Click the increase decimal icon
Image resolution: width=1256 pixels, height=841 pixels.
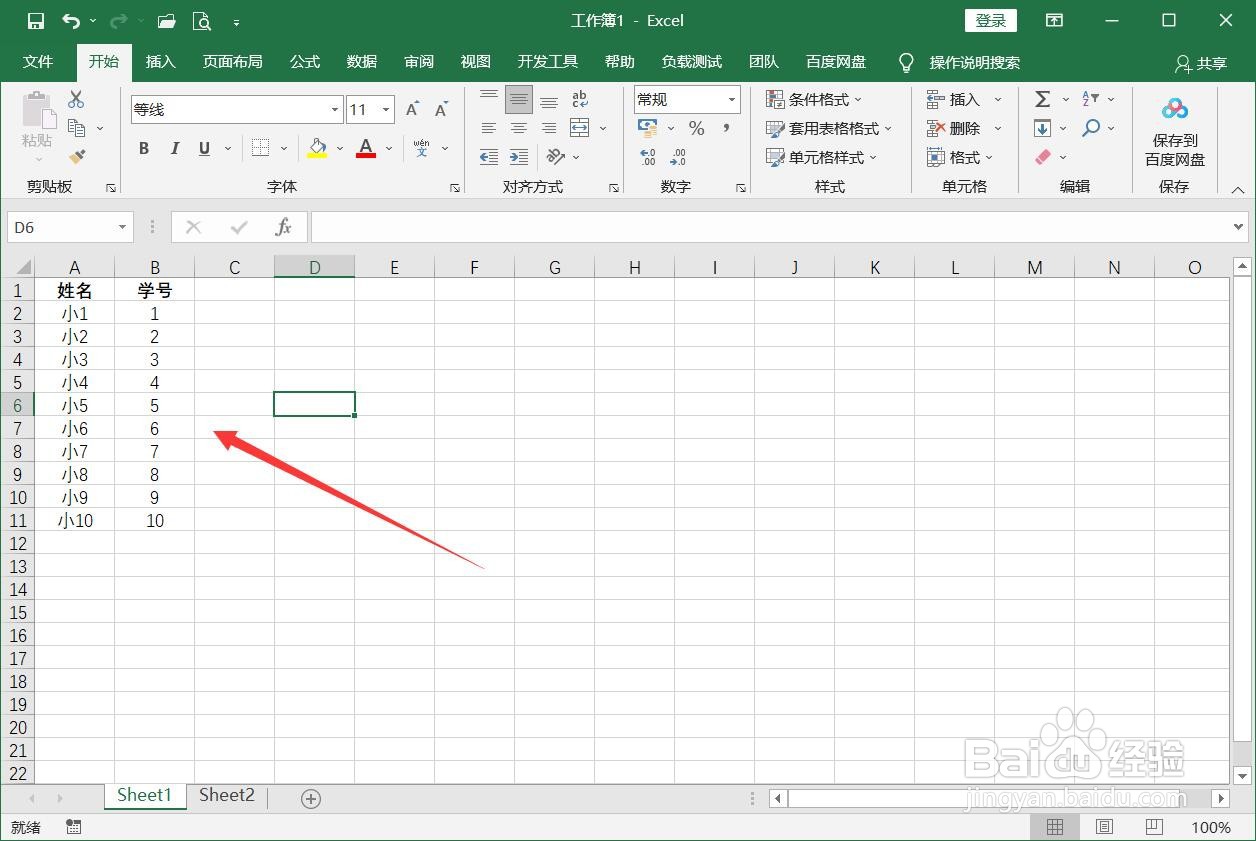(647, 157)
